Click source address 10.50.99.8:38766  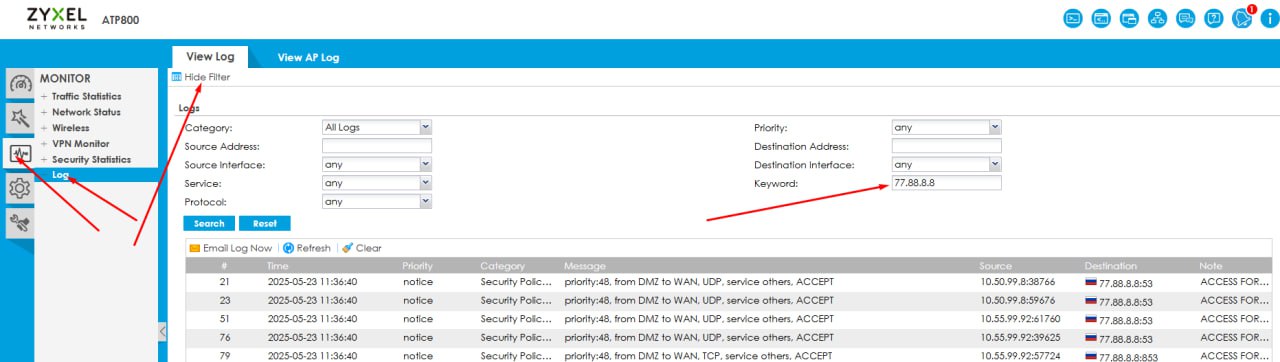click(1018, 282)
